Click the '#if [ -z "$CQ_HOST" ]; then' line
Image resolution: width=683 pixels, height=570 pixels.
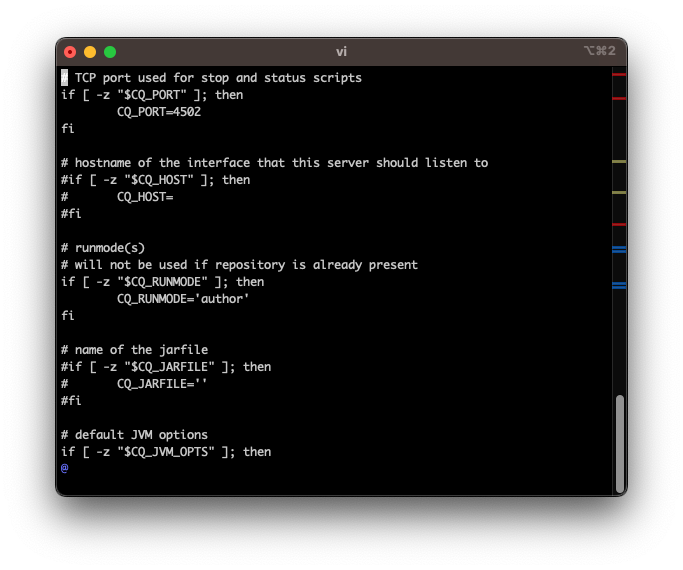156,180
